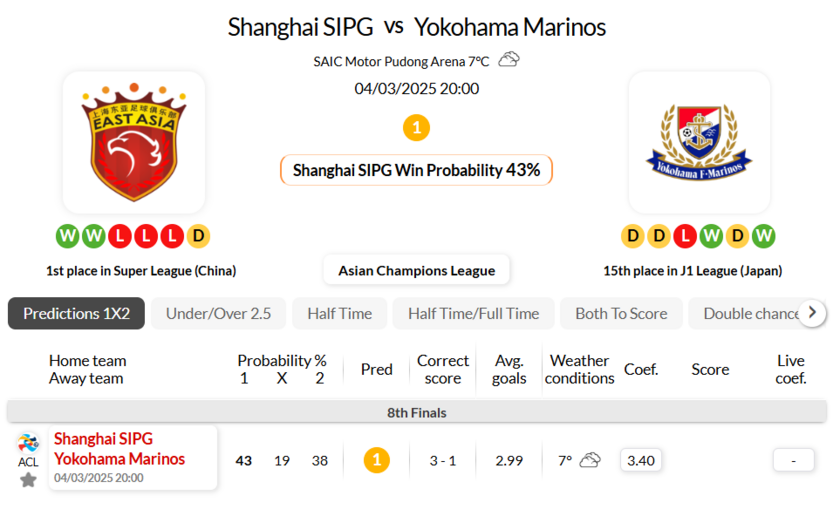Click the cloudy weather icon beside 7°C in header
The width and height of the screenshot is (840, 516).
509,60
